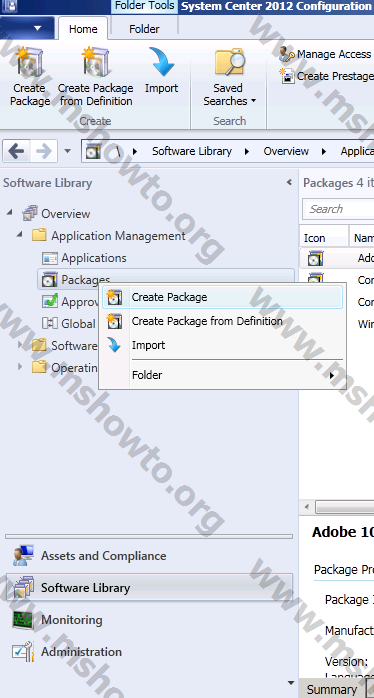The width and height of the screenshot is (374, 698).
Task: Click the Create Prestage content icon
Action: point(287,76)
